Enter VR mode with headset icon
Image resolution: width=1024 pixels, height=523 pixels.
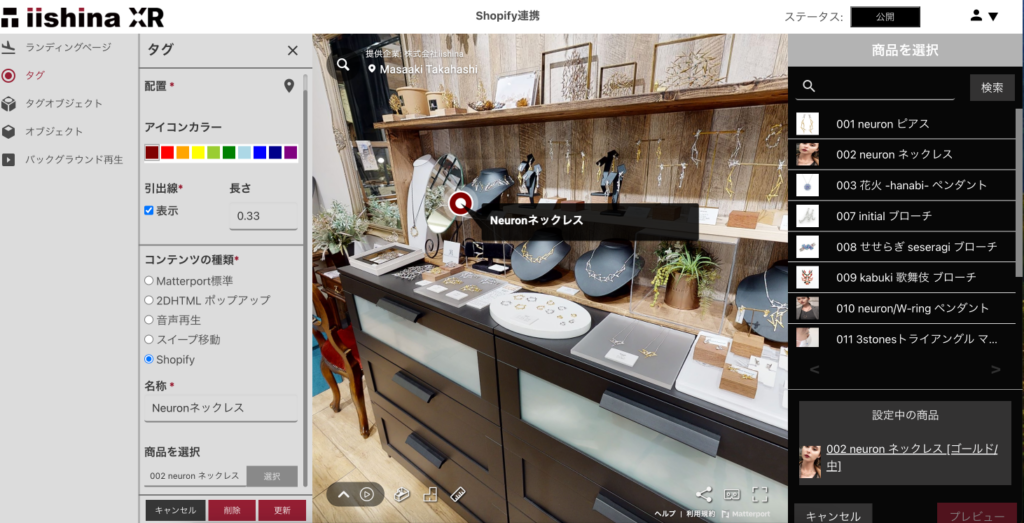click(731, 494)
